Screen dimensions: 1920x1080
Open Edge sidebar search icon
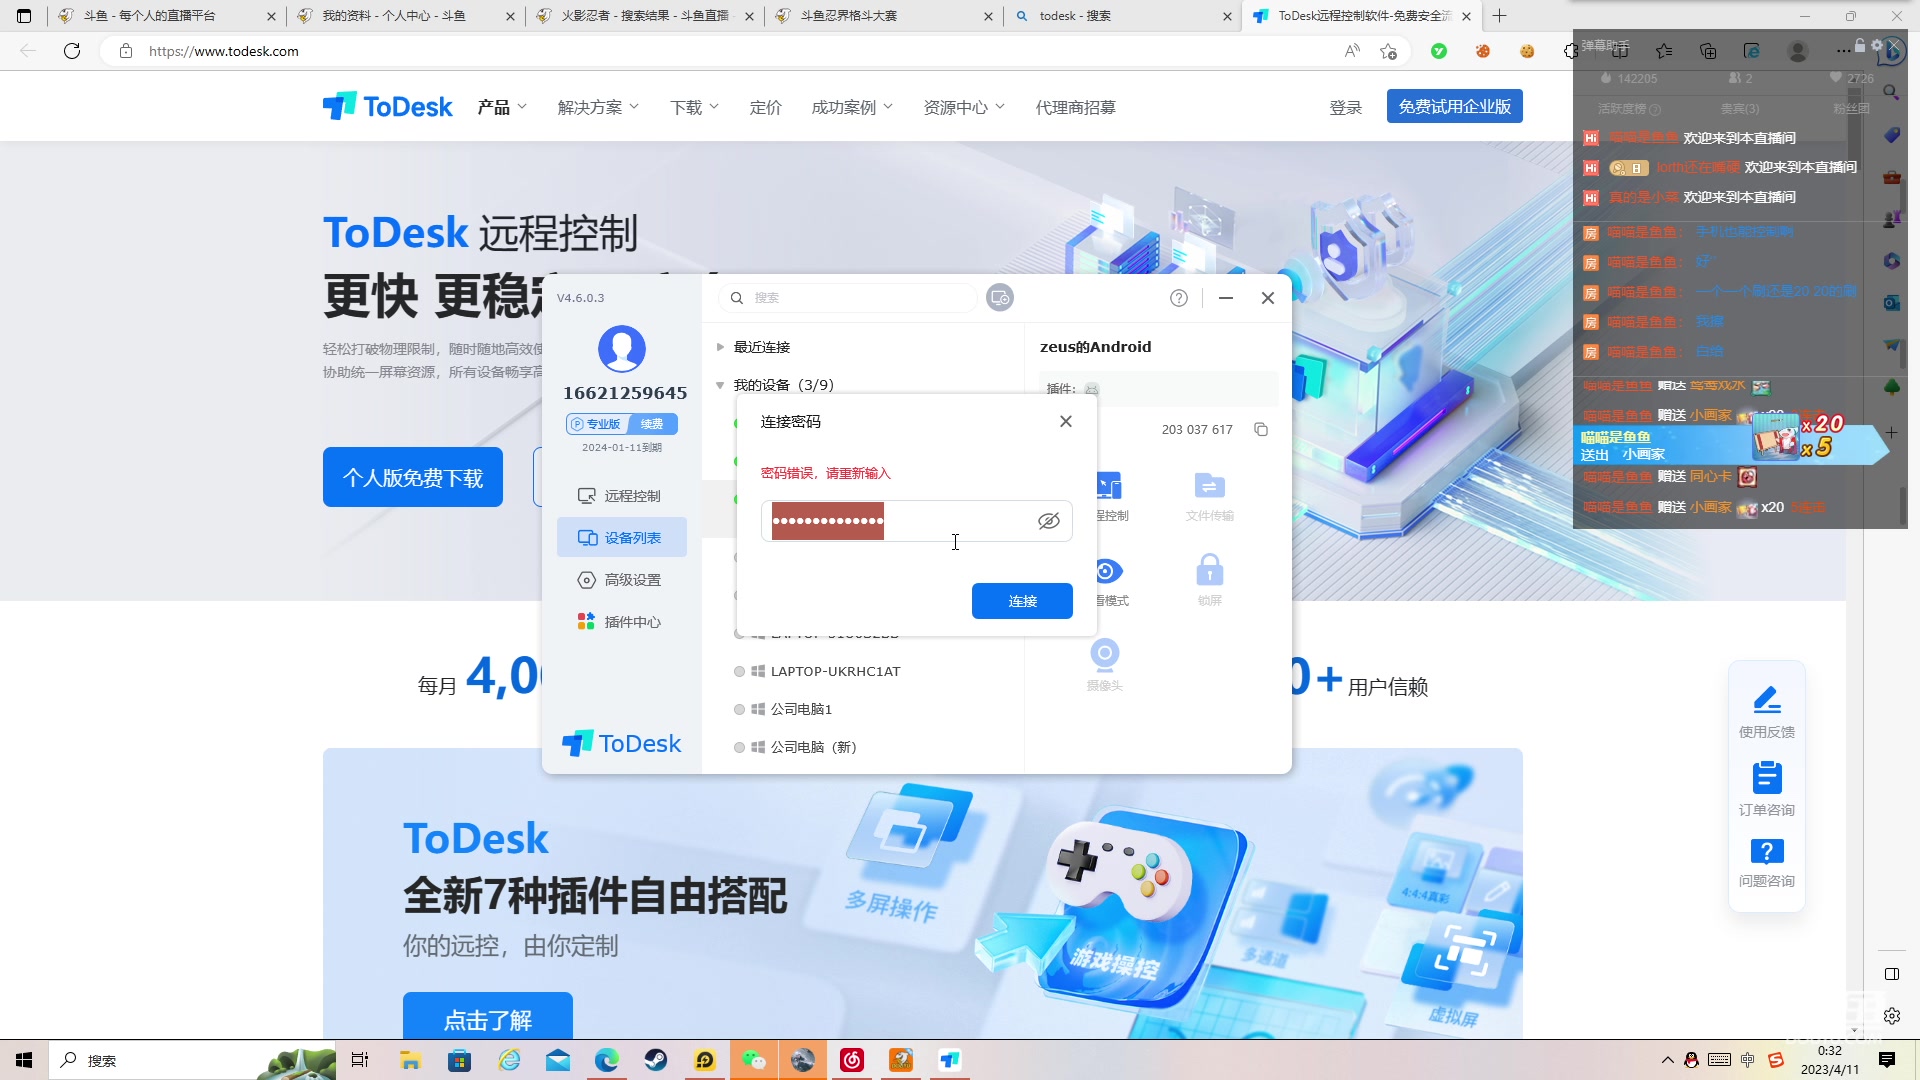click(x=1891, y=92)
